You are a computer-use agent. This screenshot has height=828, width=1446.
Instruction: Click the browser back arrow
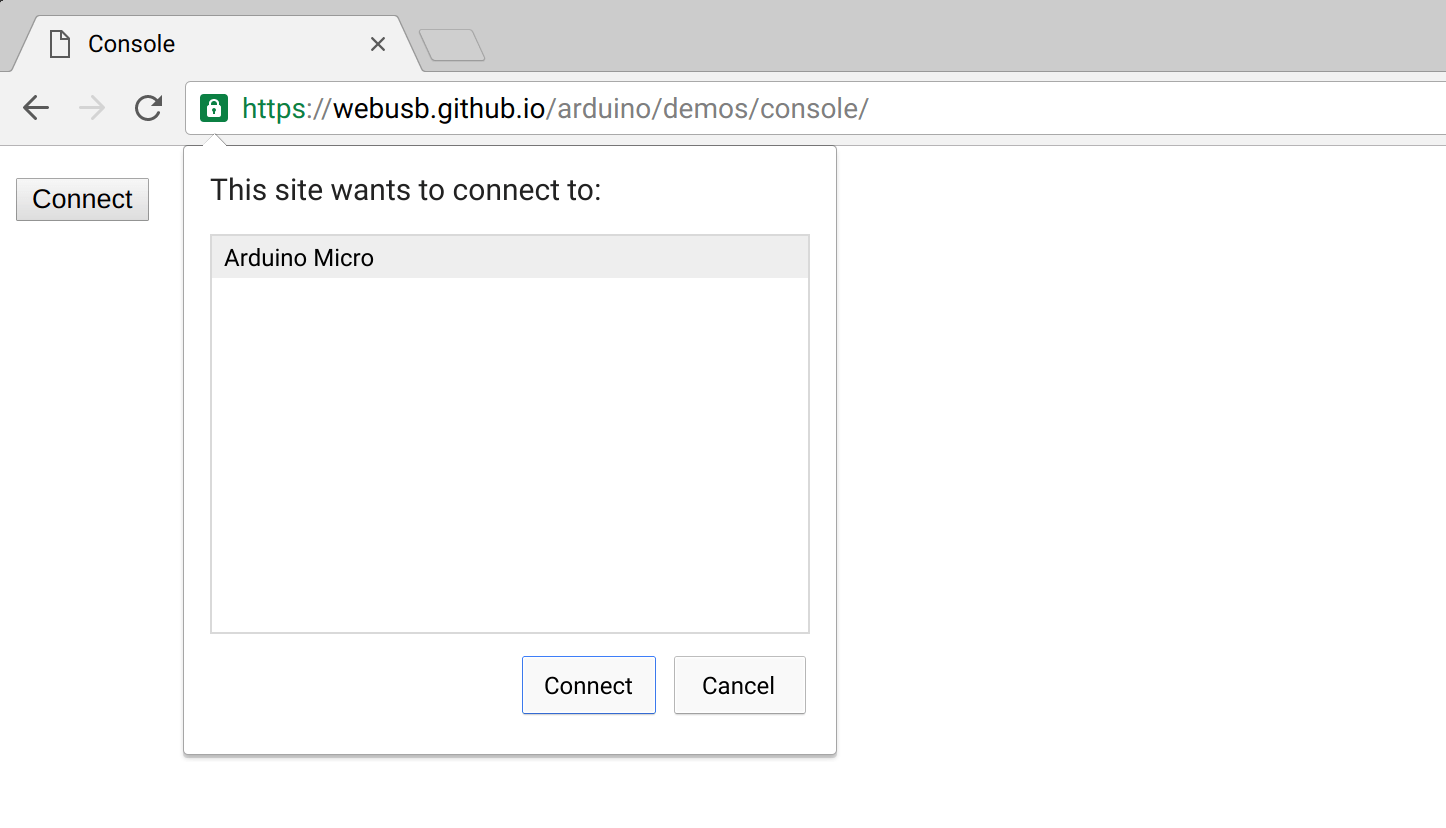36,108
